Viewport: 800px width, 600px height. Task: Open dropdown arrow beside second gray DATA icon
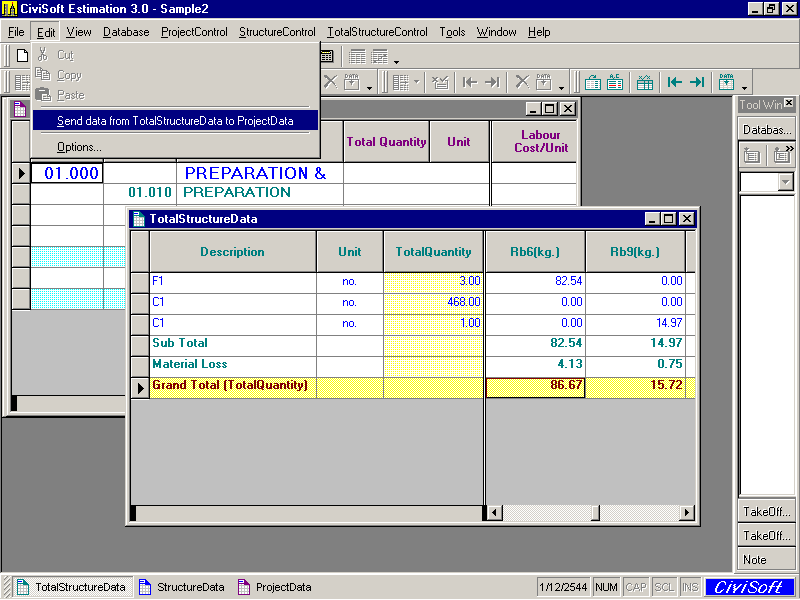[561, 88]
